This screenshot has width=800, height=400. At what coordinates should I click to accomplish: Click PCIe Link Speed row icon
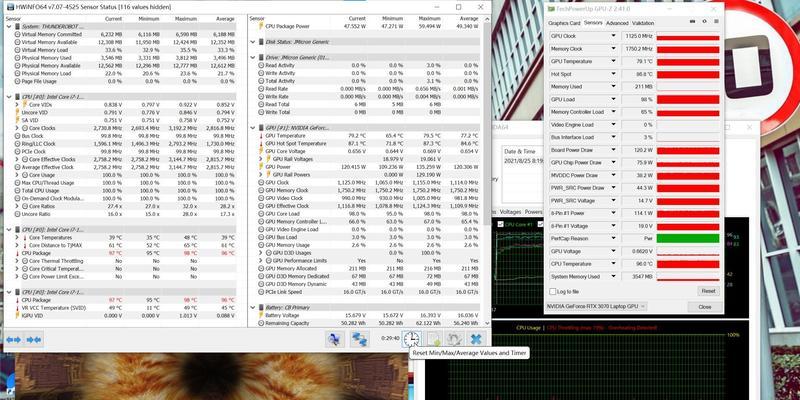[x=261, y=292]
